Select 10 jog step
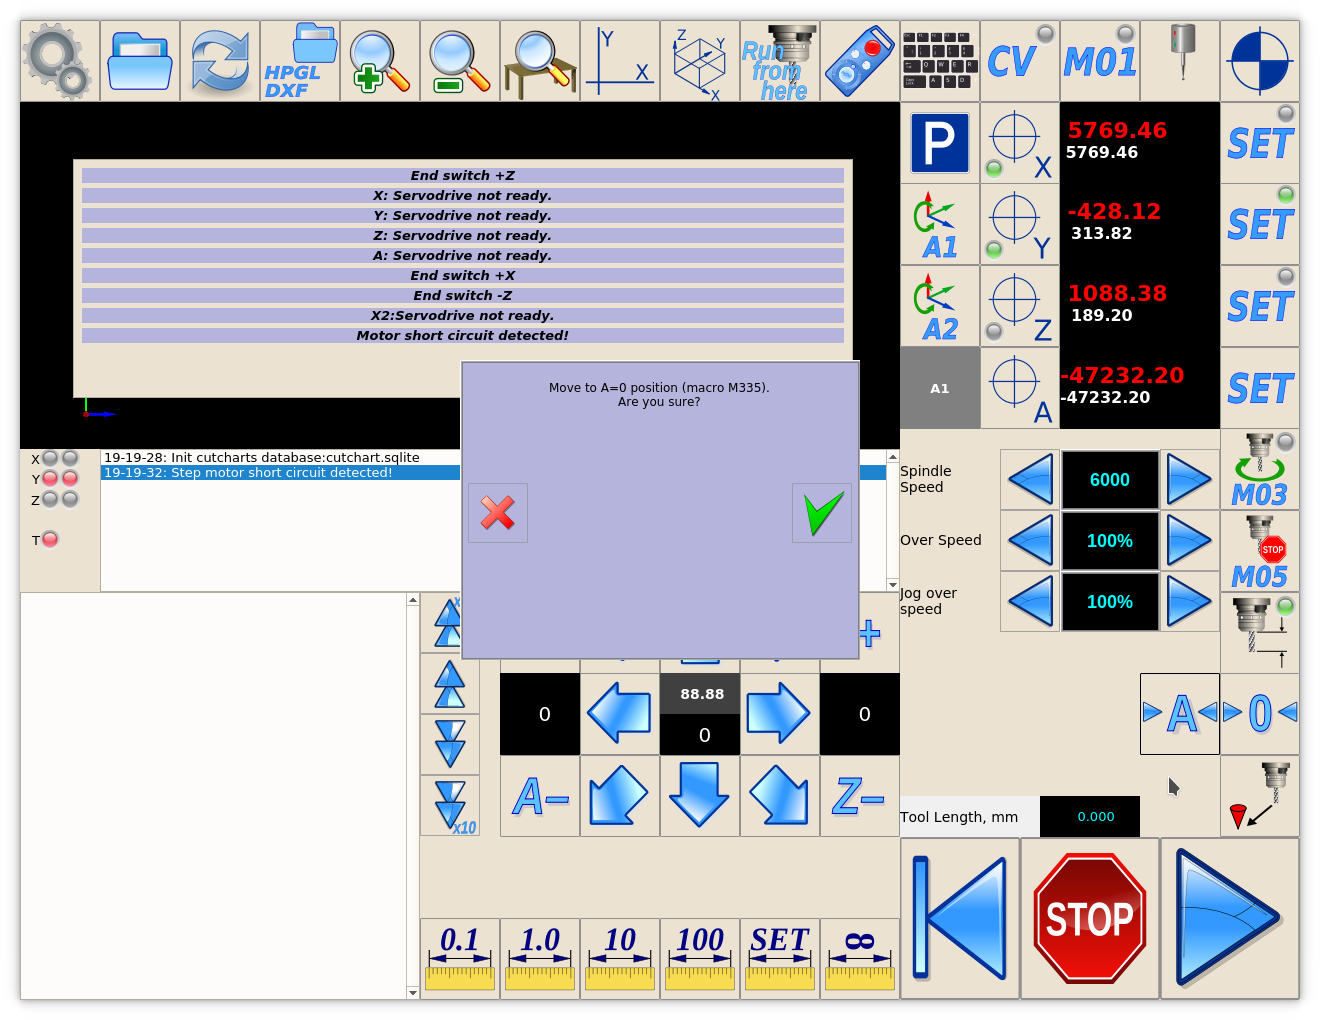 620,959
